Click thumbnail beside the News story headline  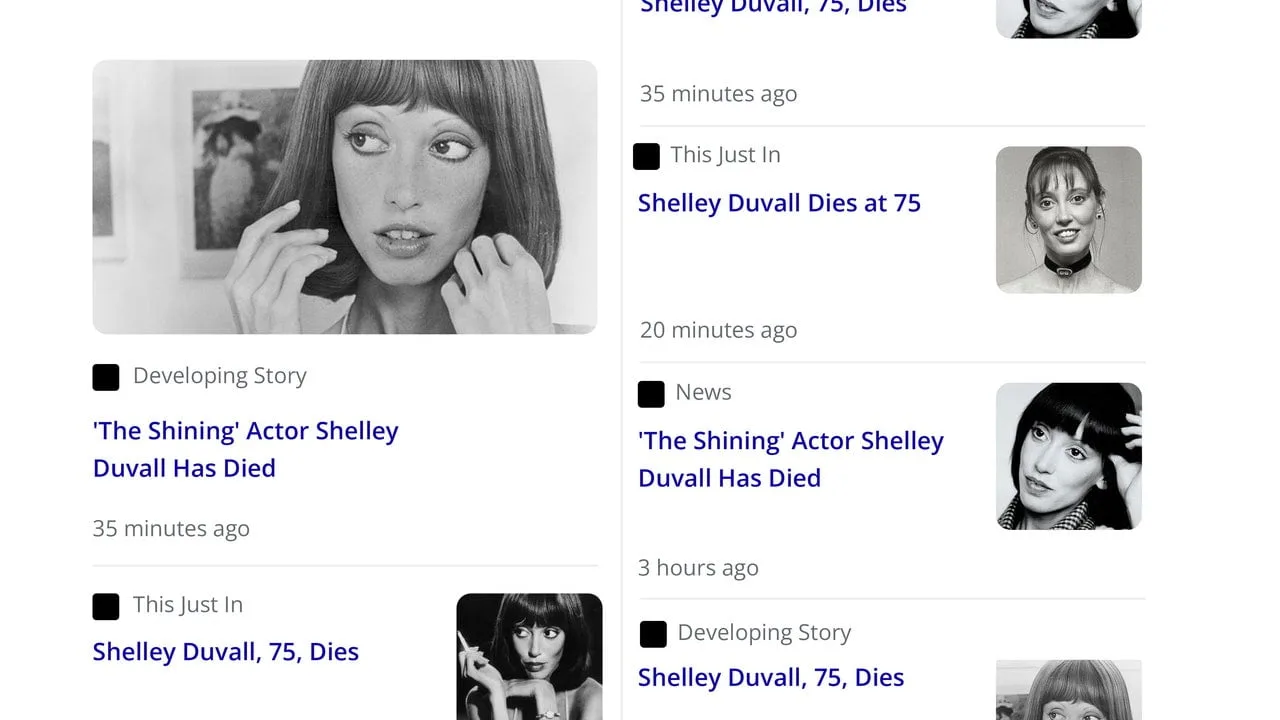pos(1069,456)
